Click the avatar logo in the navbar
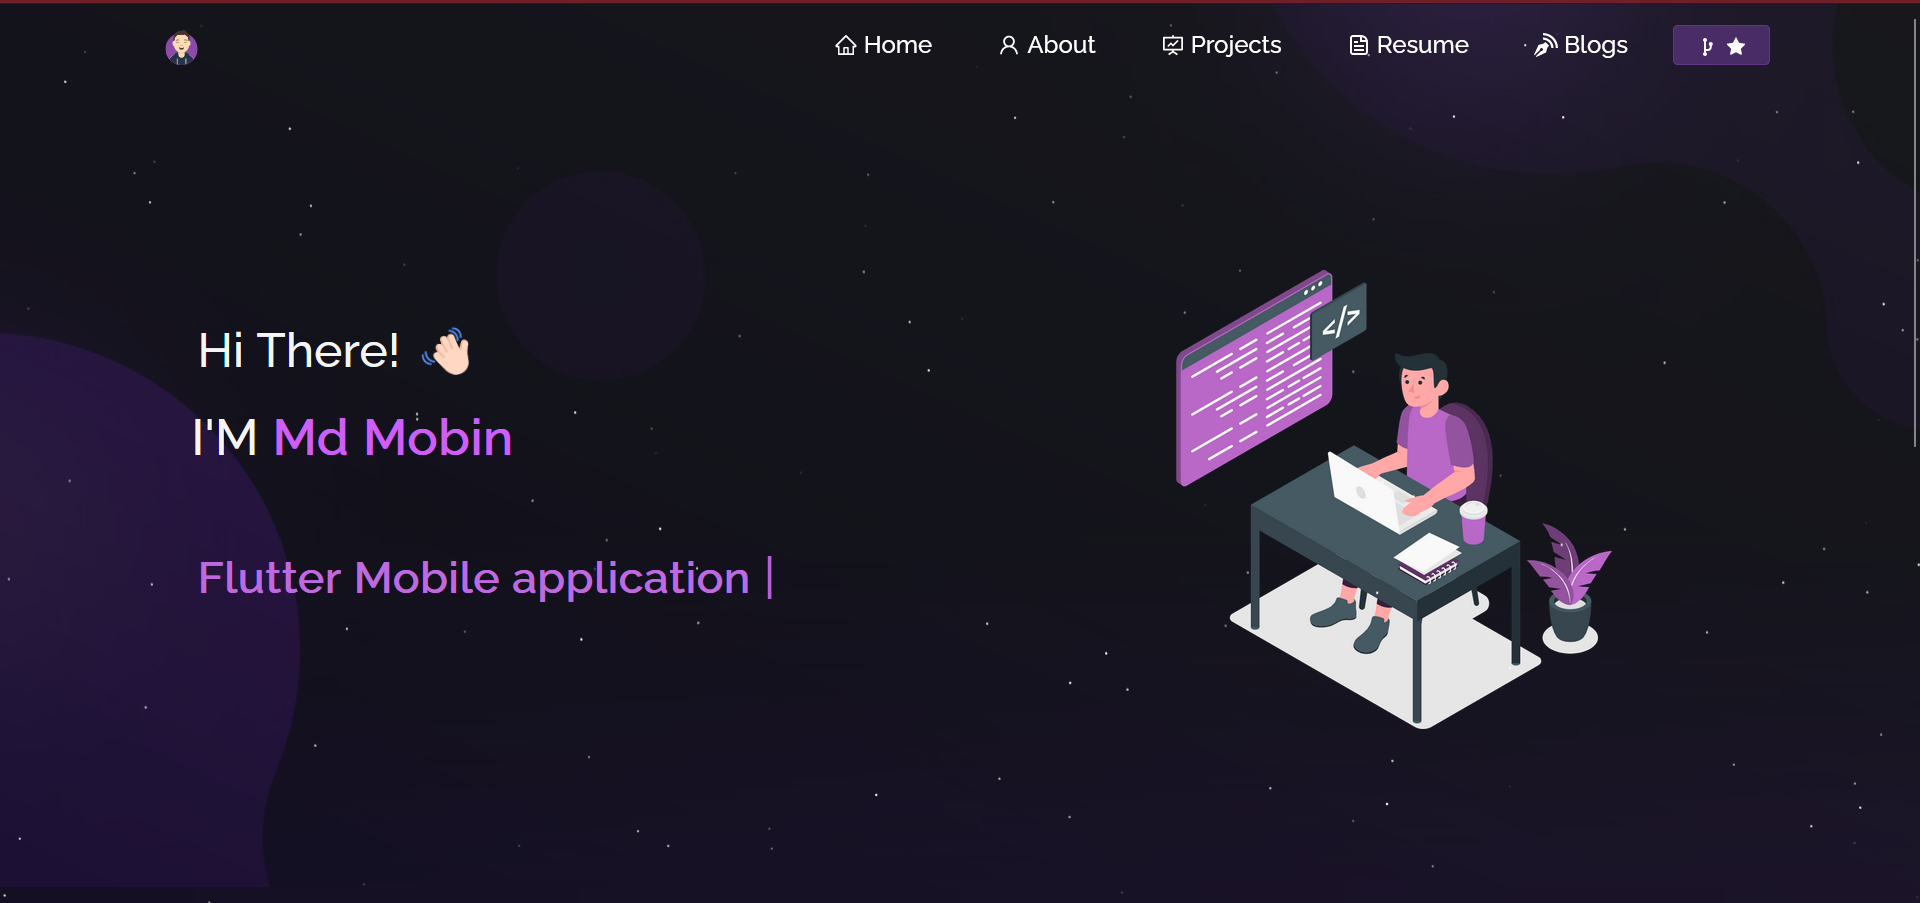Image resolution: width=1920 pixels, height=903 pixels. pos(181,48)
